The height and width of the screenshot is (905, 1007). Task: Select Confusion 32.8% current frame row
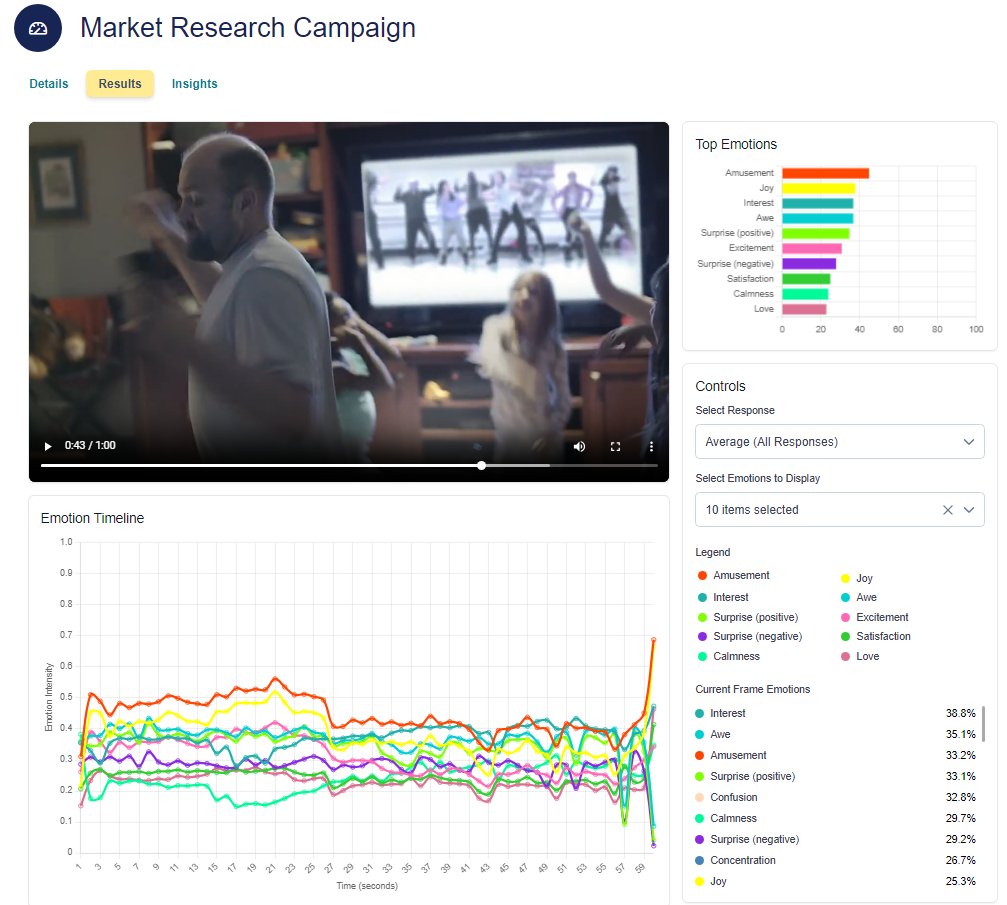click(x=836, y=797)
